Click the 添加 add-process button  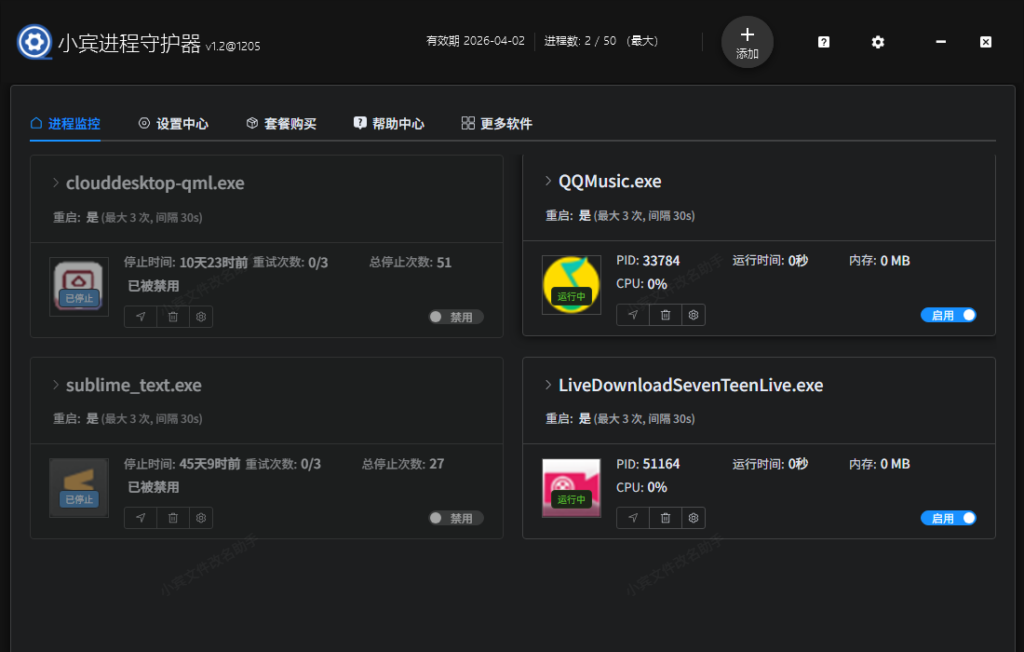click(x=747, y=42)
